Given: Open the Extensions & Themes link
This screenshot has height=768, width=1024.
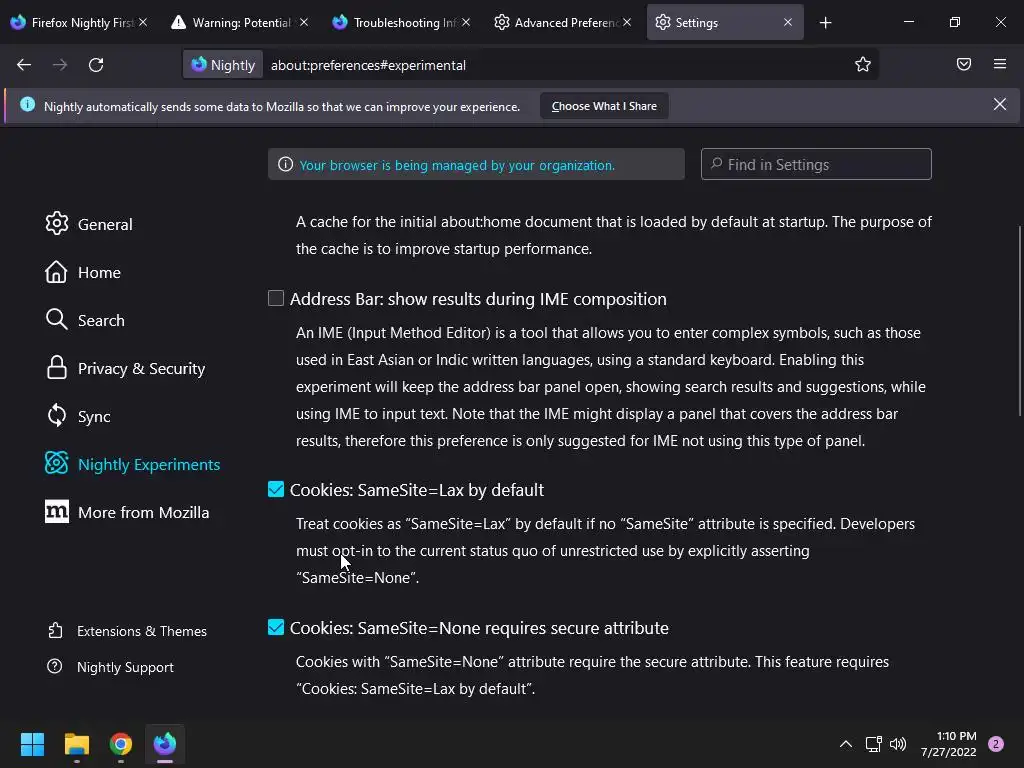Looking at the screenshot, I should (142, 631).
